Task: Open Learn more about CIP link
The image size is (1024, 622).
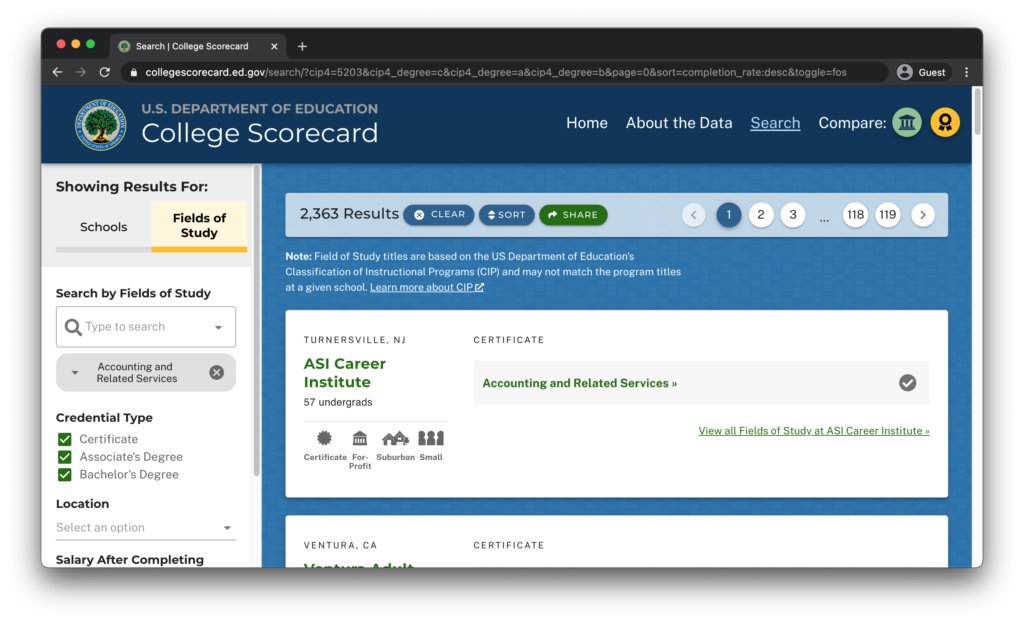Action: 427,287
